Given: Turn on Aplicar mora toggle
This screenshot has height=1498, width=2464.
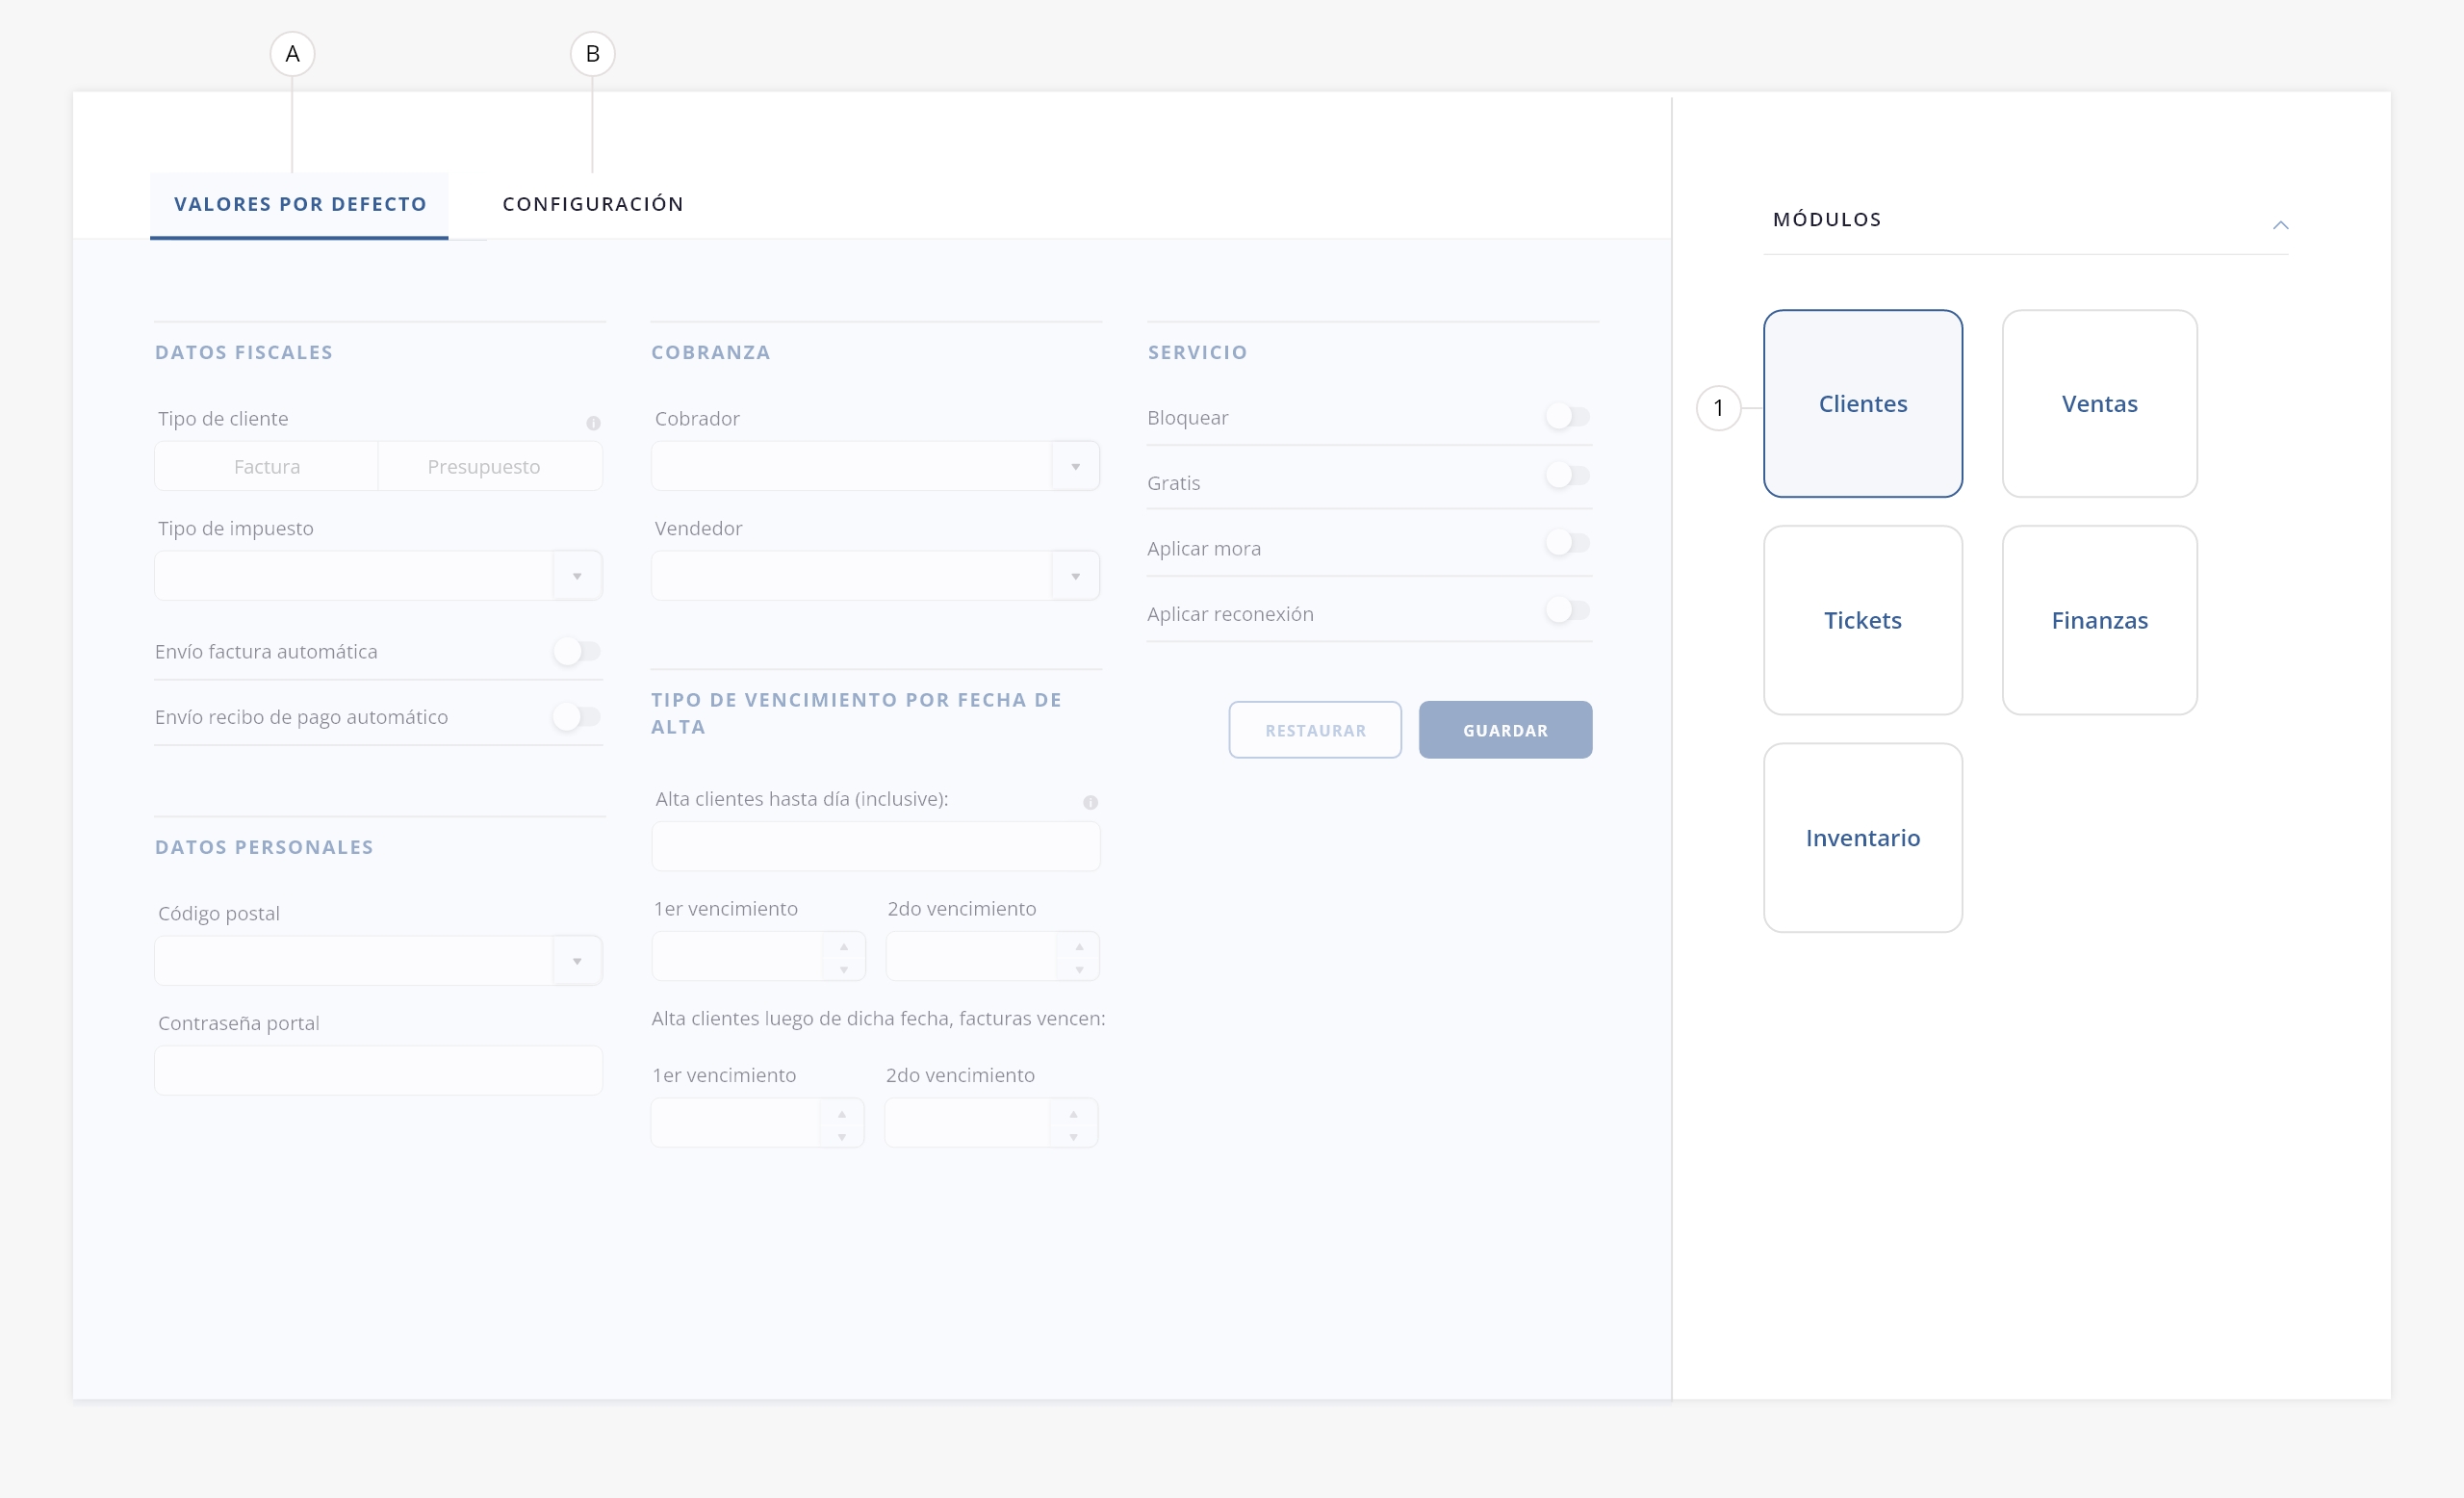Looking at the screenshot, I should click(1566, 543).
